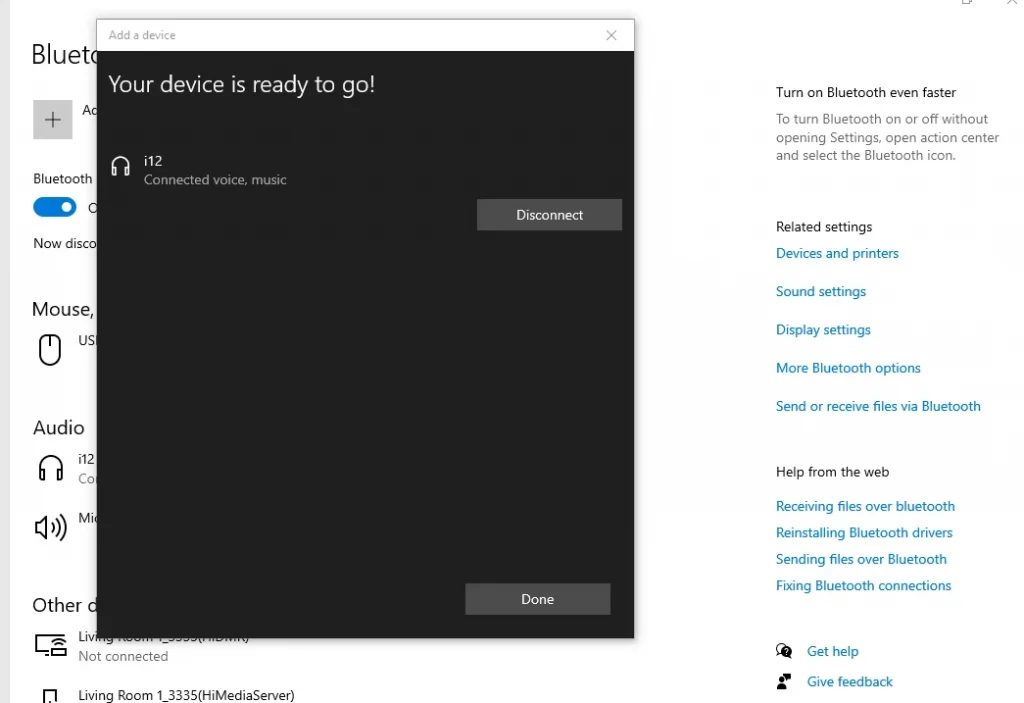Select the USB mouse icon
This screenshot has width=1024, height=703.
[x=50, y=350]
